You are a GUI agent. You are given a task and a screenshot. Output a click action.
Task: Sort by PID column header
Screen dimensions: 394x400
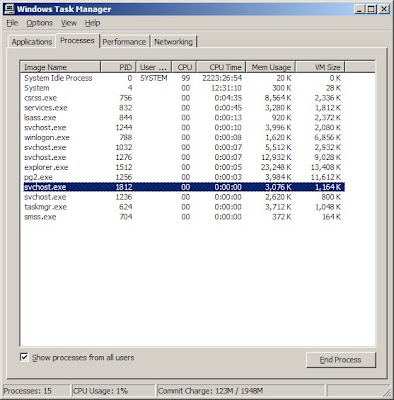(x=118, y=67)
